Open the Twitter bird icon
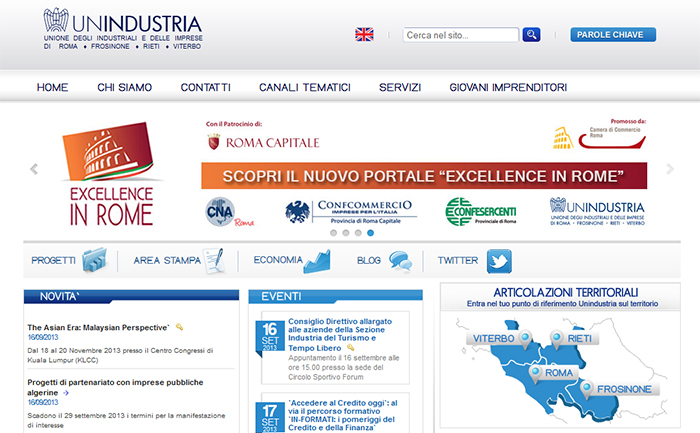The height and width of the screenshot is (433, 700). 499,261
